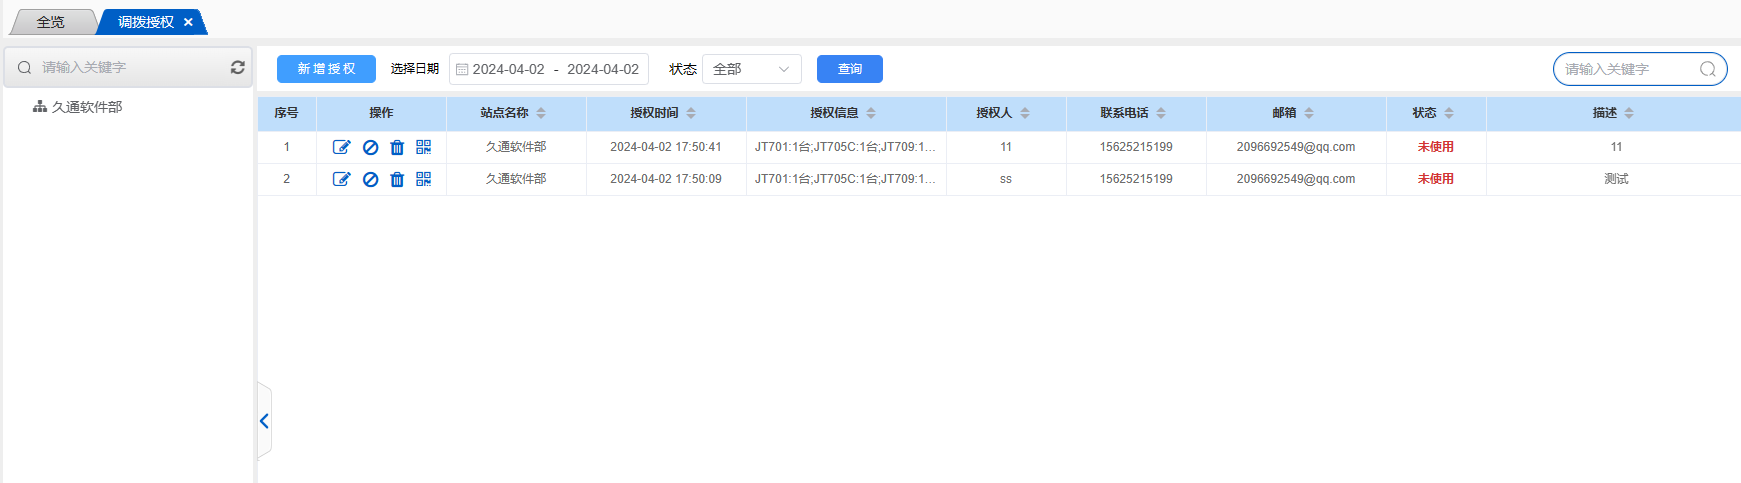Open the 状态 dropdown showing 全部
Screen dimensions: 1741x483
[x=751, y=69]
